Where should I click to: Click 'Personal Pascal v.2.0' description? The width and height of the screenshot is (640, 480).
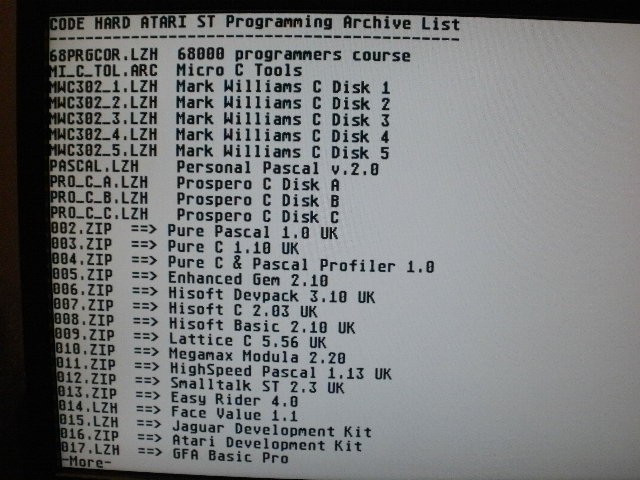pos(278,168)
